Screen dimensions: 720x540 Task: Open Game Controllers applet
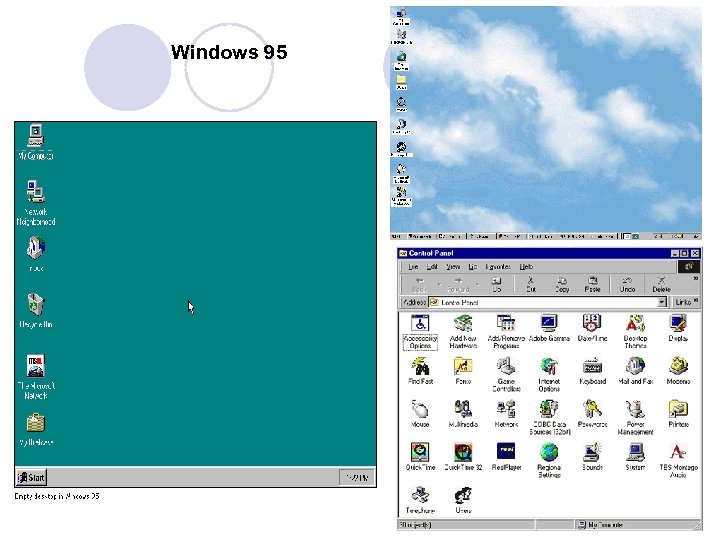(506, 374)
